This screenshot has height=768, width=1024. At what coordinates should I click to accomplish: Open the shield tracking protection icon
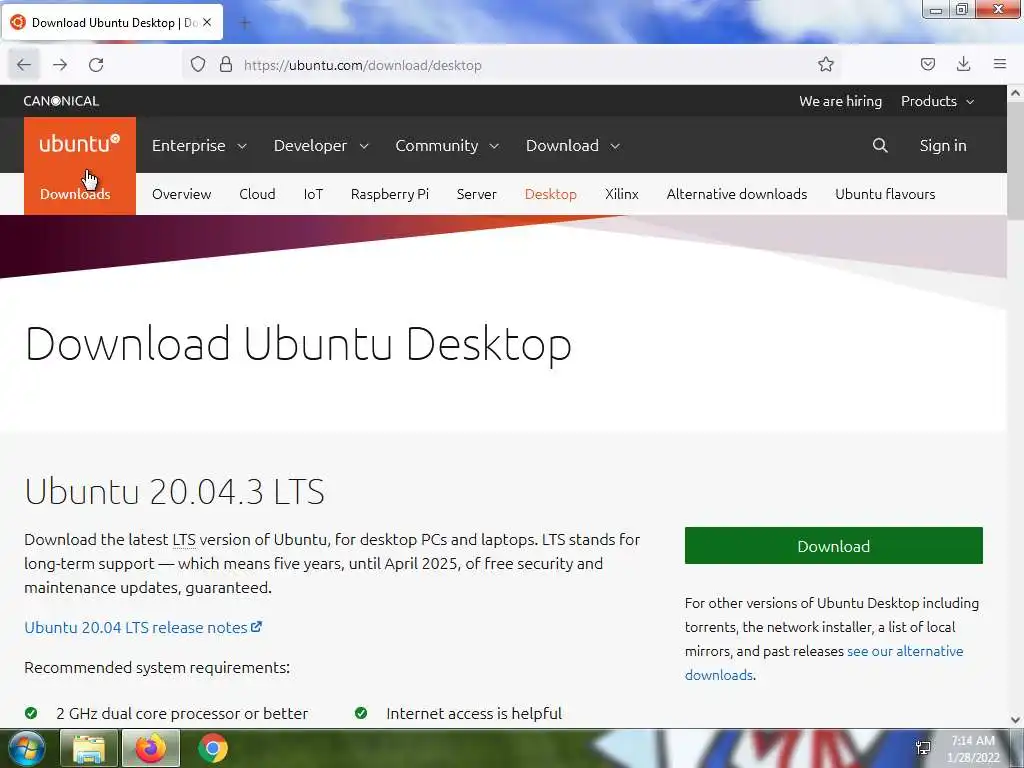198,65
